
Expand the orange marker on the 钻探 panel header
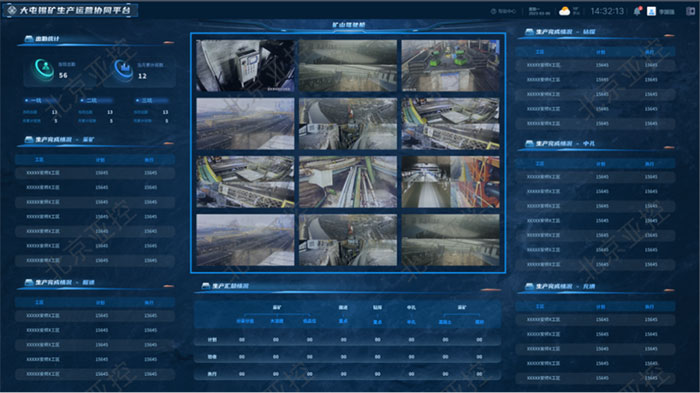pos(669,35)
